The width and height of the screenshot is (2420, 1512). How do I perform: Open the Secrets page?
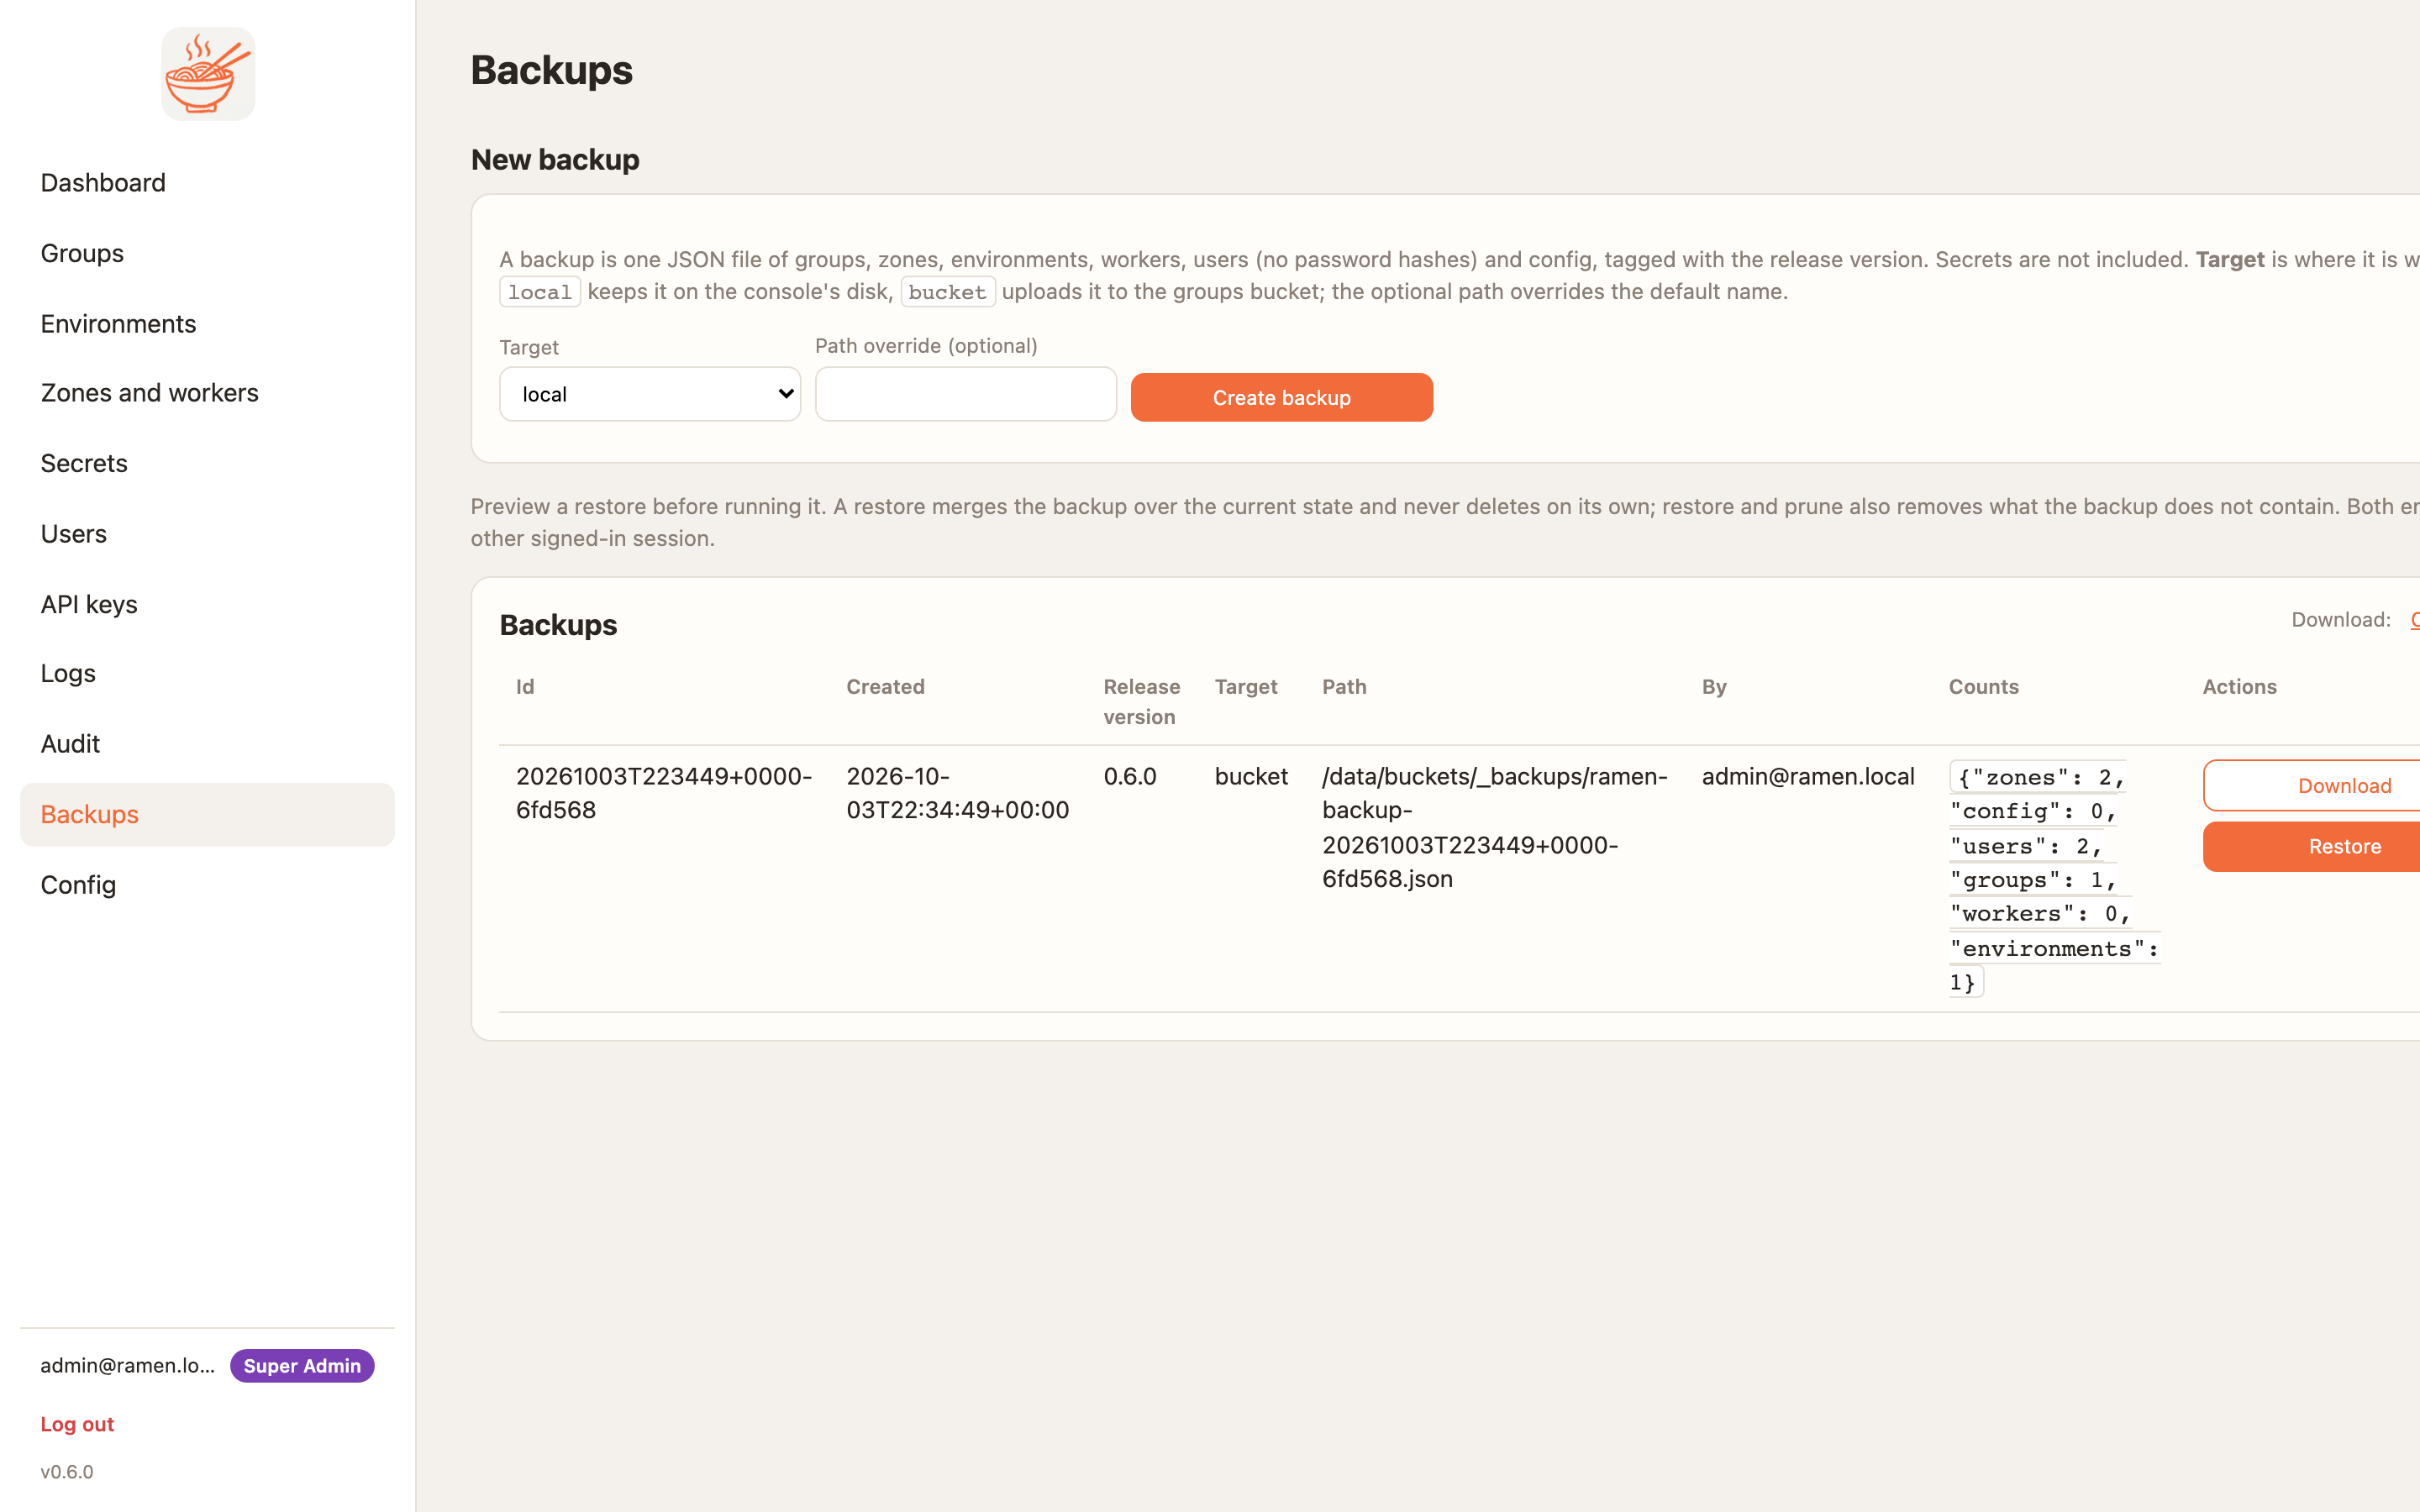coord(207,463)
